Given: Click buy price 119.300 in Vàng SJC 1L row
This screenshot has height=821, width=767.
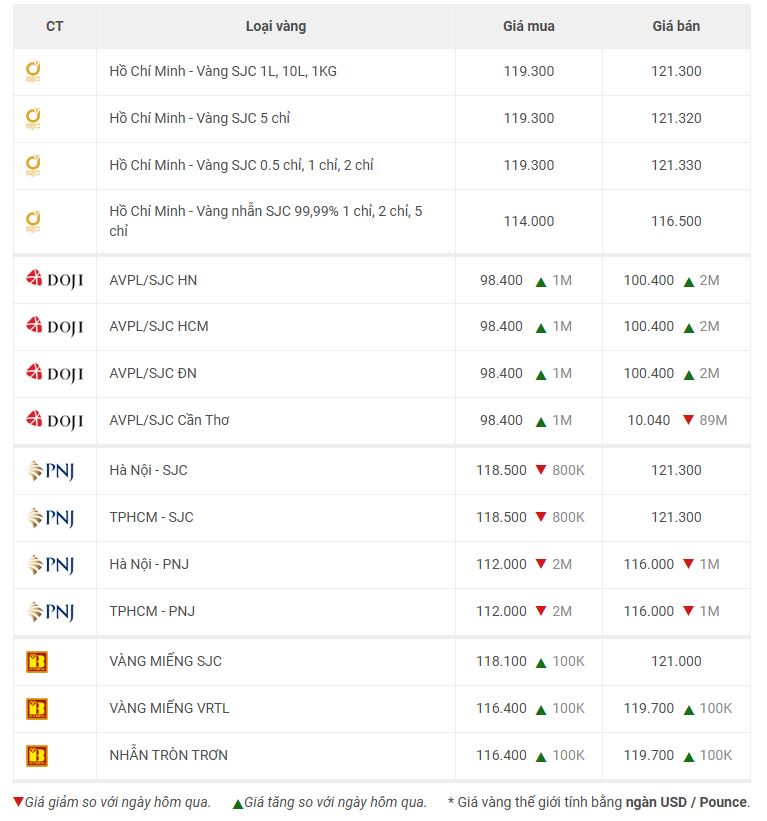Looking at the screenshot, I should [529, 71].
